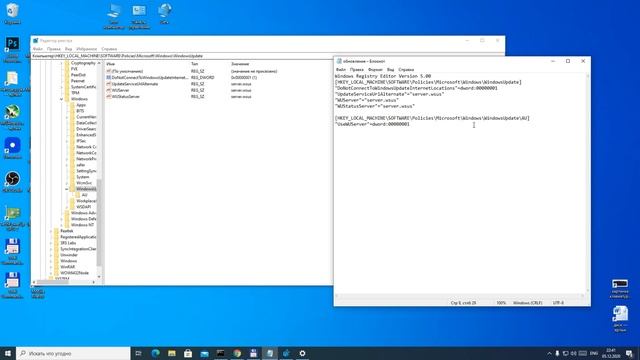Screen dimensions: 640x360
Task: Open the OBS Studio desktop shortcut
Action: [12, 179]
